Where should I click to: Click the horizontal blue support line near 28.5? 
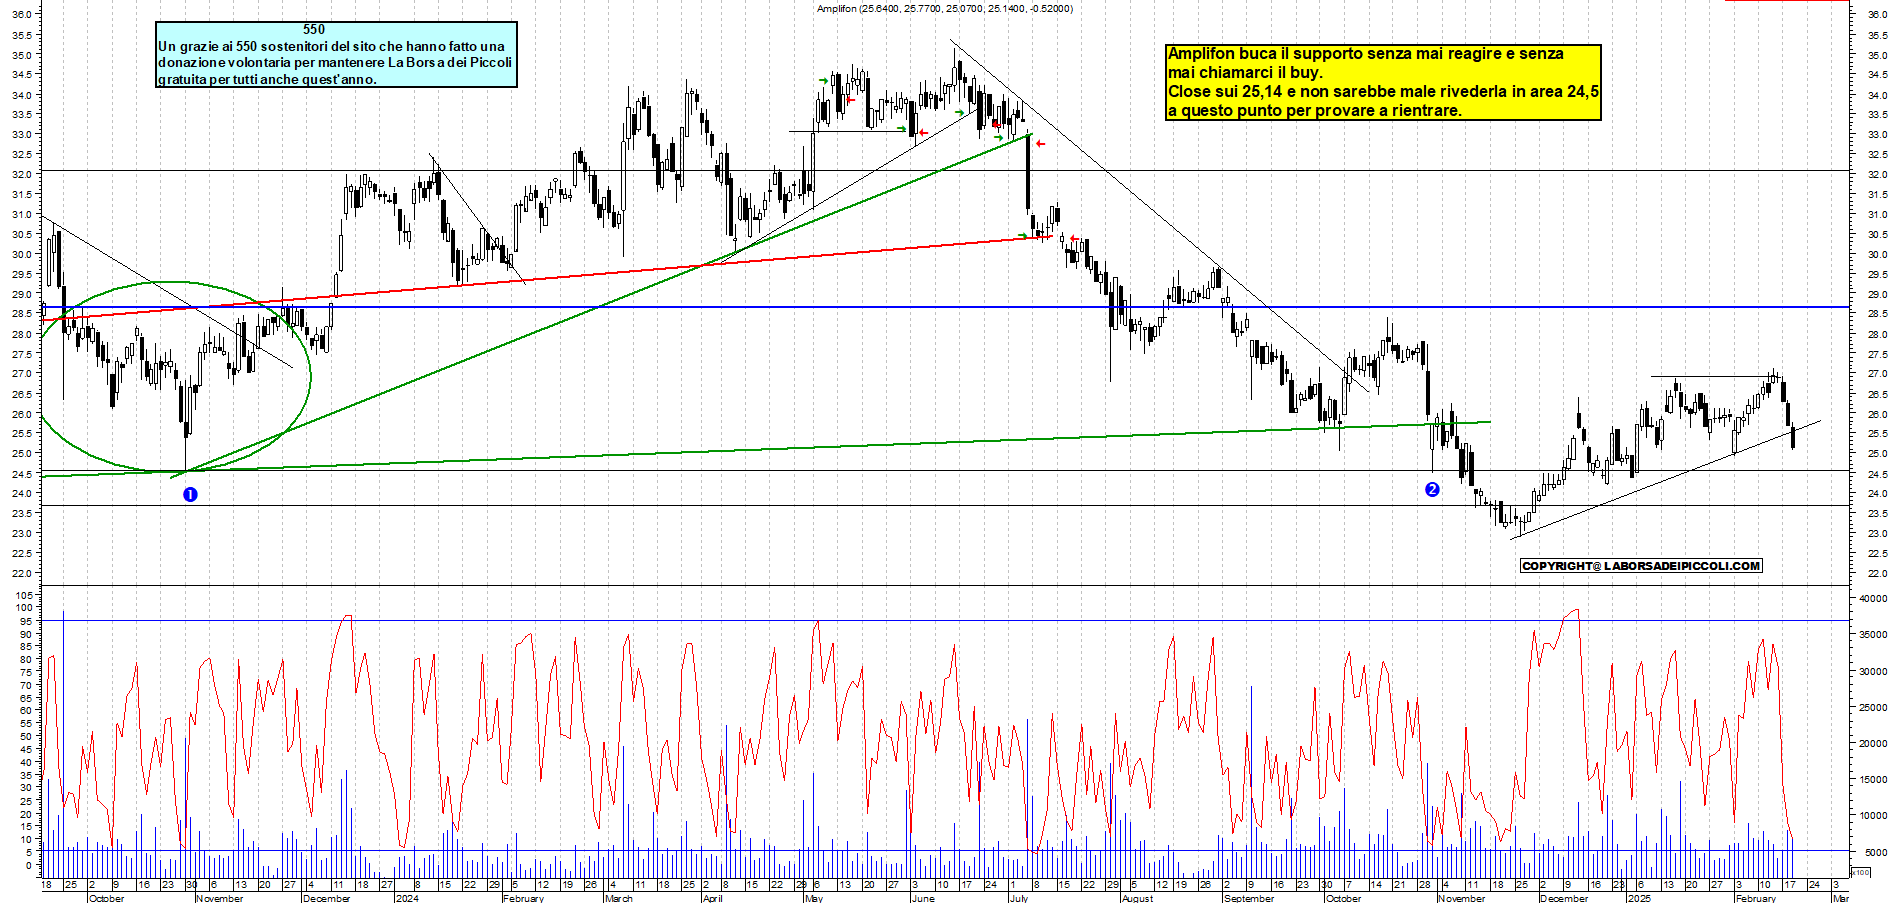tap(945, 307)
